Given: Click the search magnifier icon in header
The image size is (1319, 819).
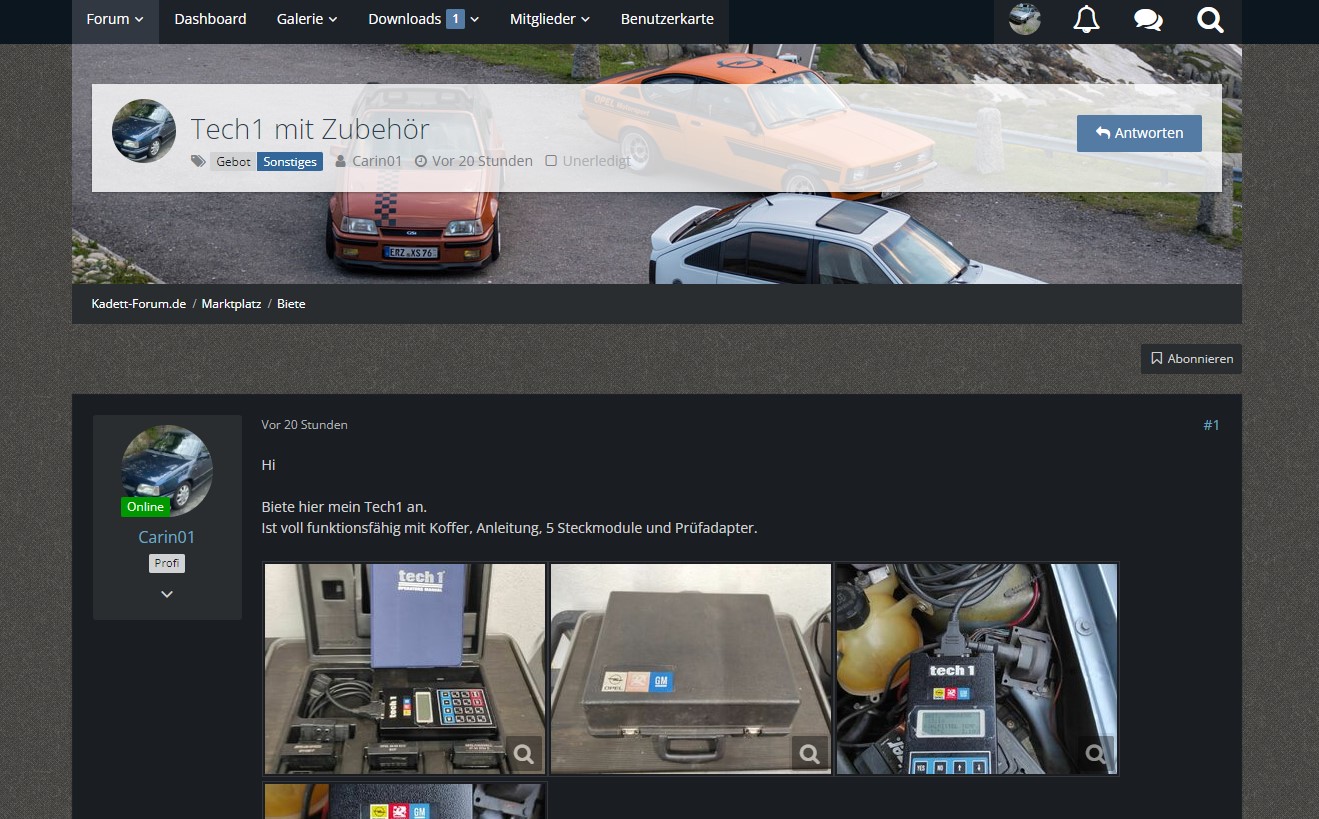Looking at the screenshot, I should point(1210,20).
